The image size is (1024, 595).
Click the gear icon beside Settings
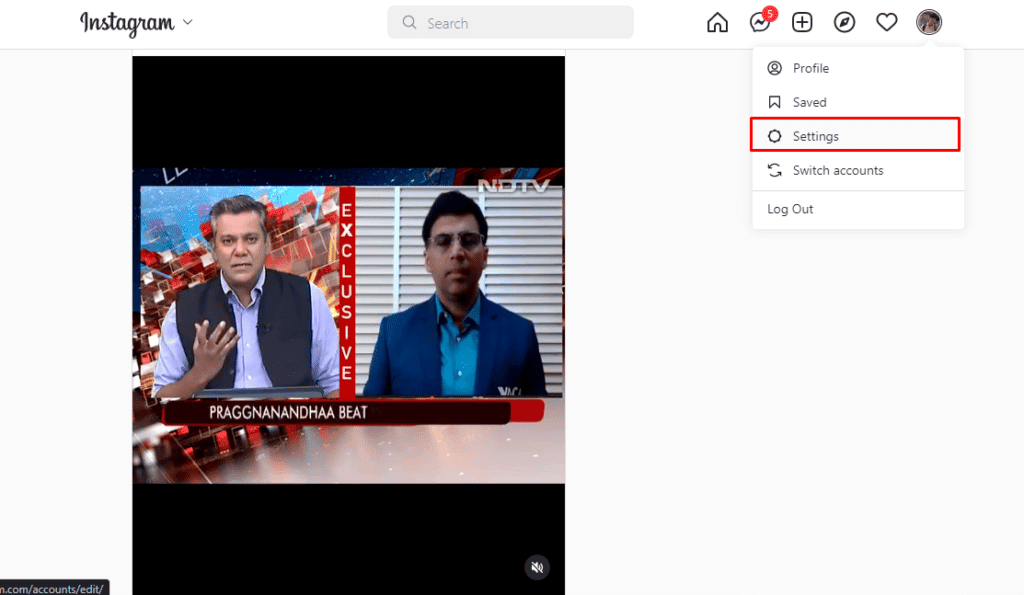coord(774,136)
